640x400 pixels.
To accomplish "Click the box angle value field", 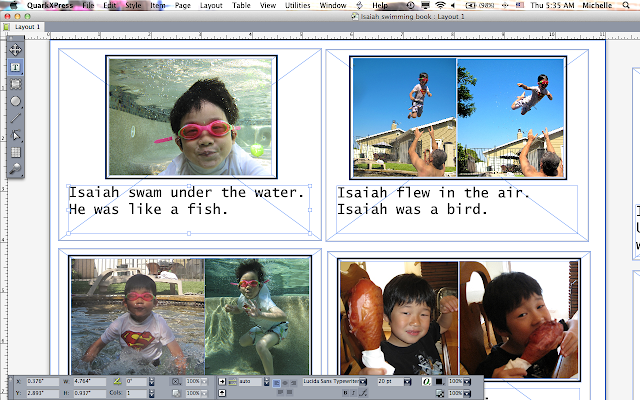I will 136,382.
